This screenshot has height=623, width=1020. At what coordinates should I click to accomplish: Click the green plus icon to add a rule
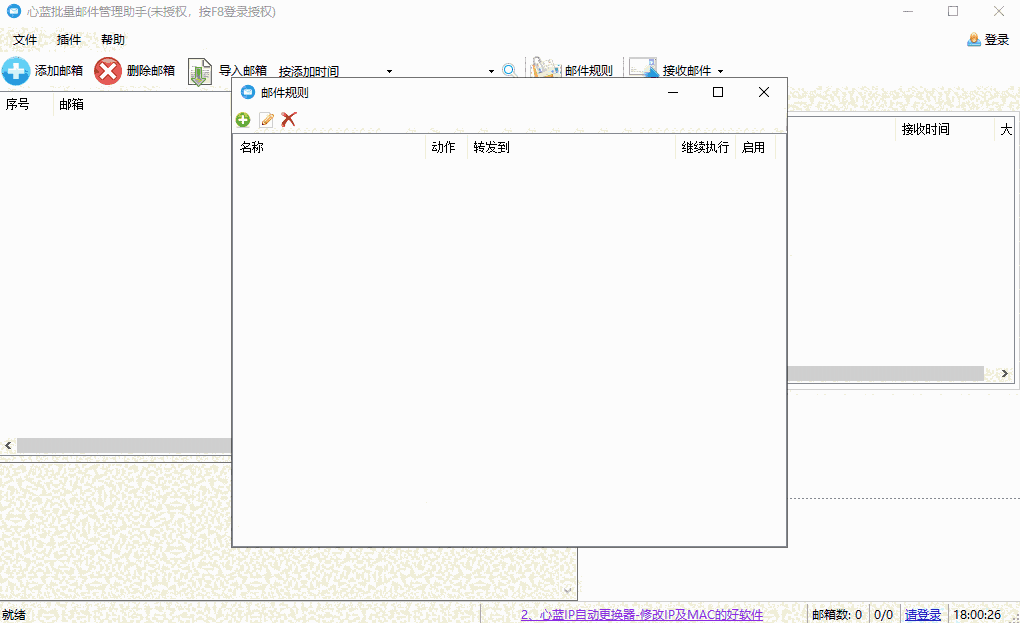click(243, 119)
